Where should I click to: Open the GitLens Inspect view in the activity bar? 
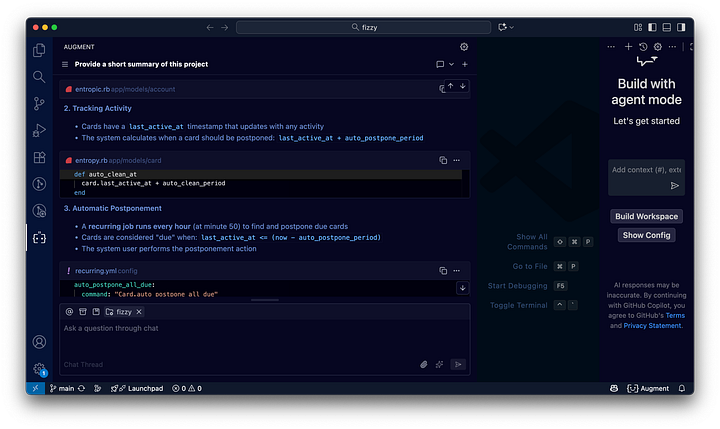click(39, 211)
